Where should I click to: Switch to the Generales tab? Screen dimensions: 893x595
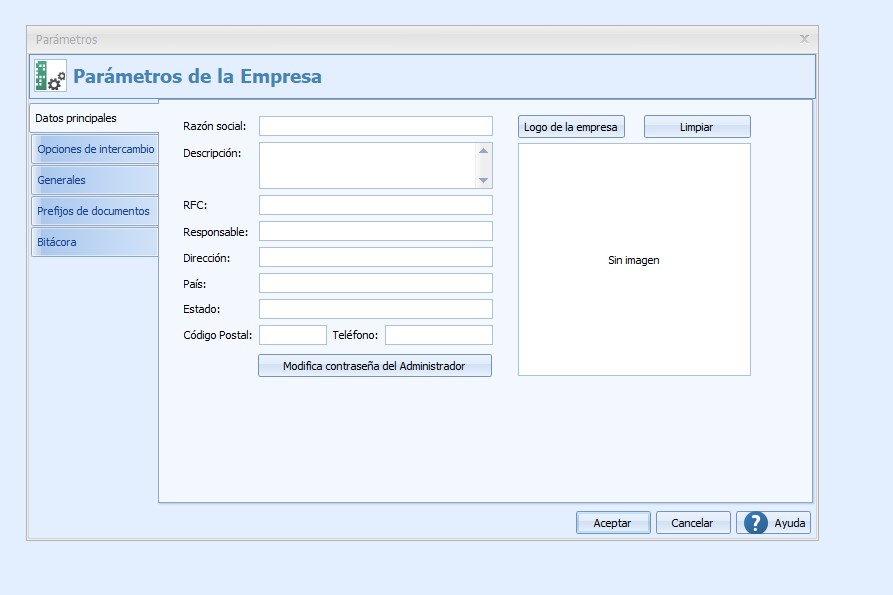click(95, 180)
